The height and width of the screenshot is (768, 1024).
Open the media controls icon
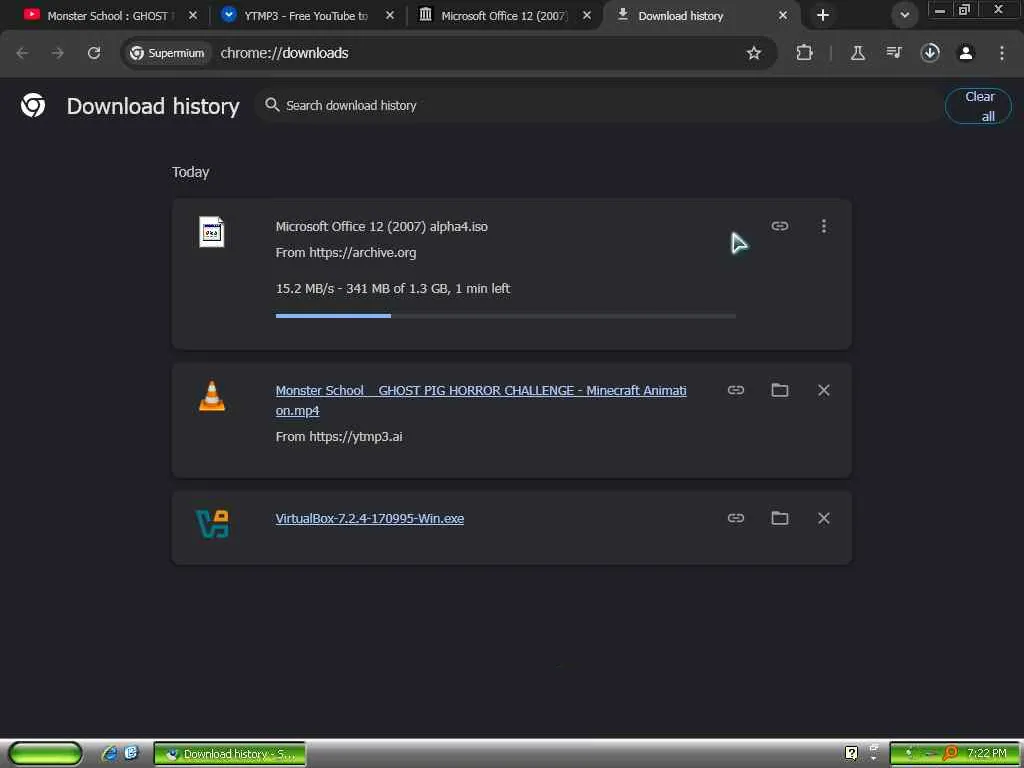click(x=894, y=53)
